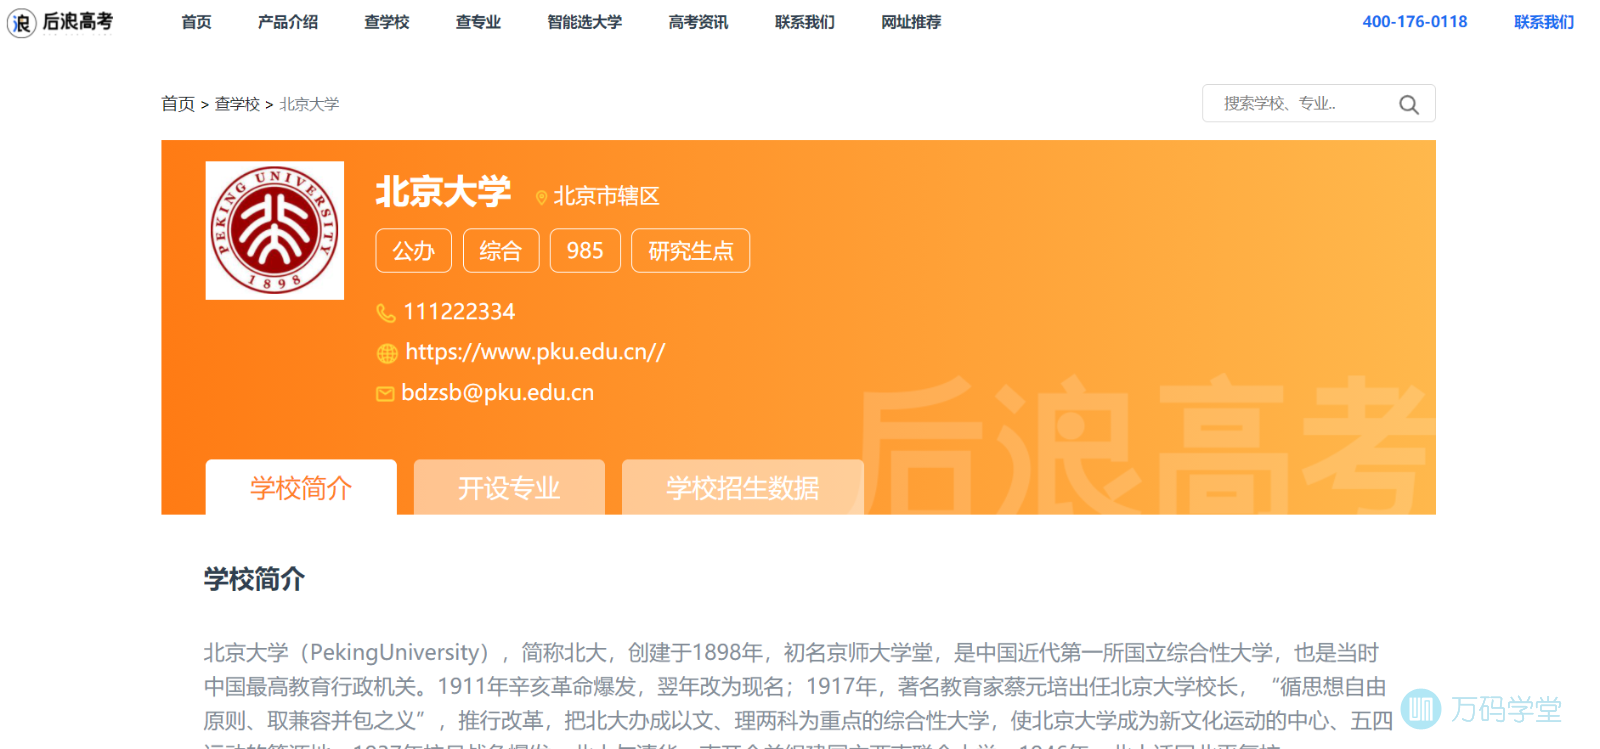This screenshot has width=1600, height=749.
Task: Click the 985 tag
Action: (x=585, y=251)
